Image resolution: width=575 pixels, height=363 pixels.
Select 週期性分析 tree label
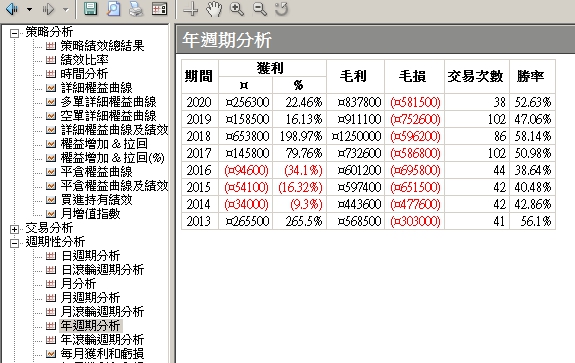pyautogui.click(x=55, y=242)
